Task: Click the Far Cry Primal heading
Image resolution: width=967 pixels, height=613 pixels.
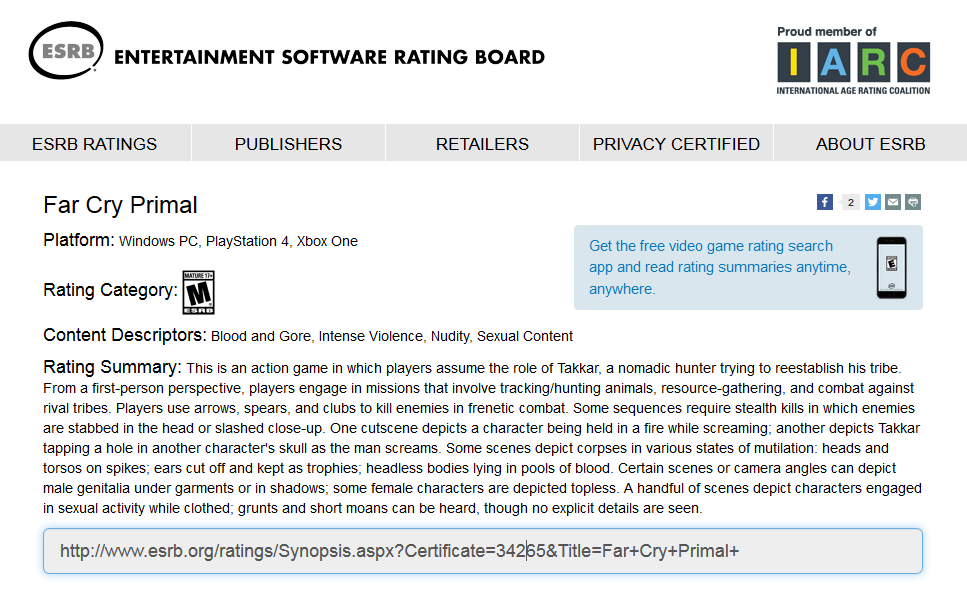Action: tap(120, 206)
